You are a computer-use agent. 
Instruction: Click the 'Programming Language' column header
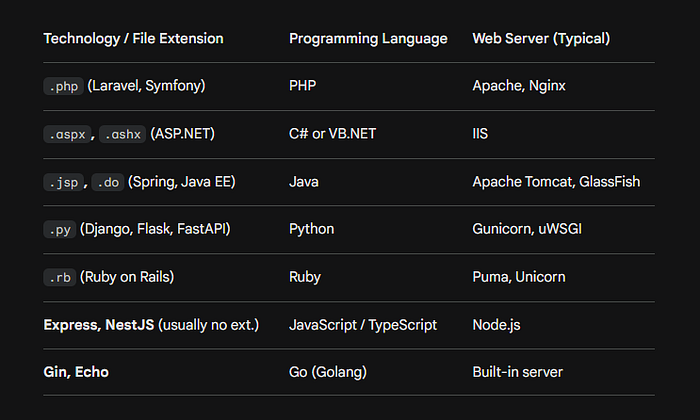(368, 39)
